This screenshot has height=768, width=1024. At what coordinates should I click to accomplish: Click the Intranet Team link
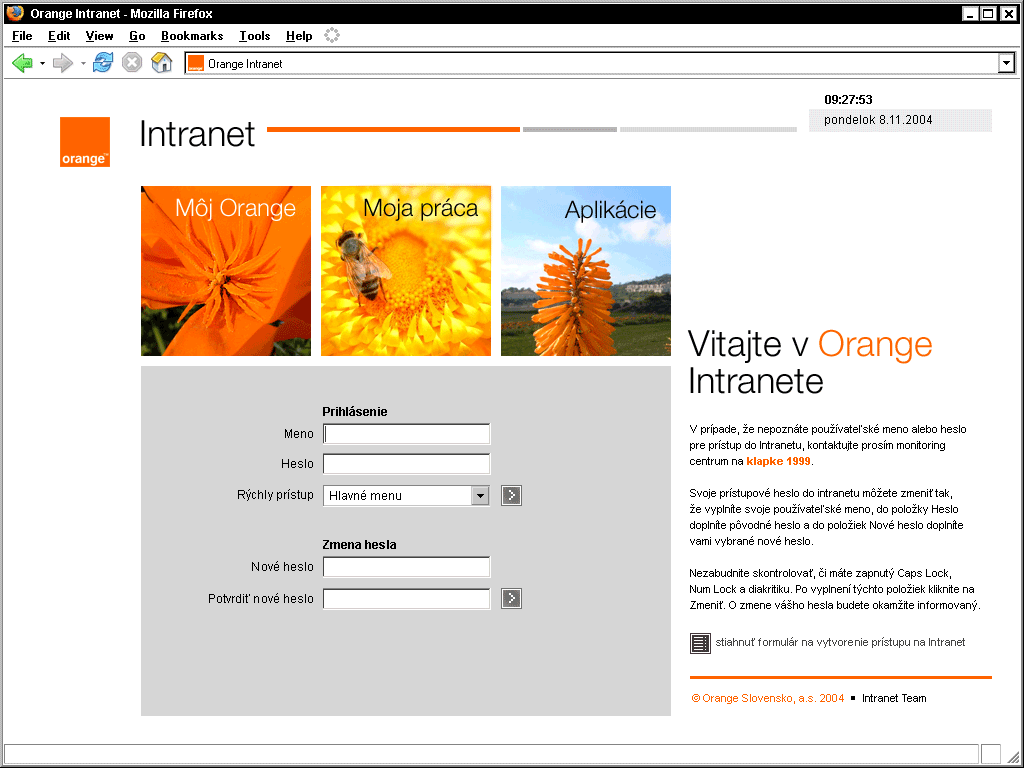[894, 698]
